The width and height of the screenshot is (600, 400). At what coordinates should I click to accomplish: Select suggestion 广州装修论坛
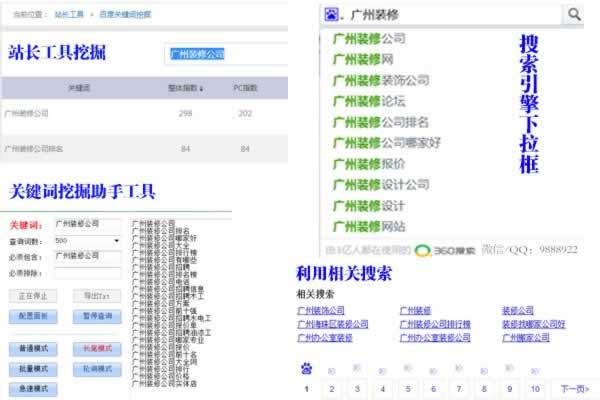coord(369,101)
